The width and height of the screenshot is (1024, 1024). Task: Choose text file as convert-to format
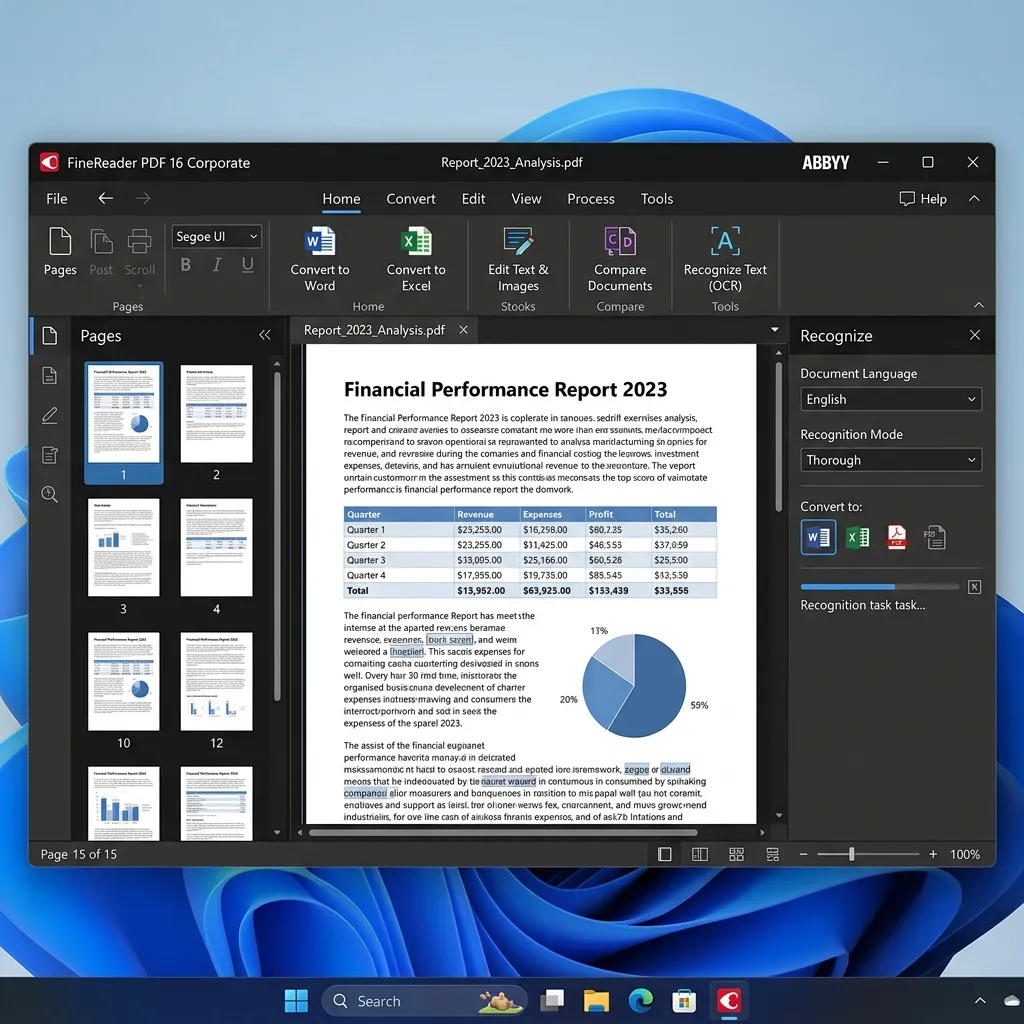pyautogui.click(x=935, y=537)
